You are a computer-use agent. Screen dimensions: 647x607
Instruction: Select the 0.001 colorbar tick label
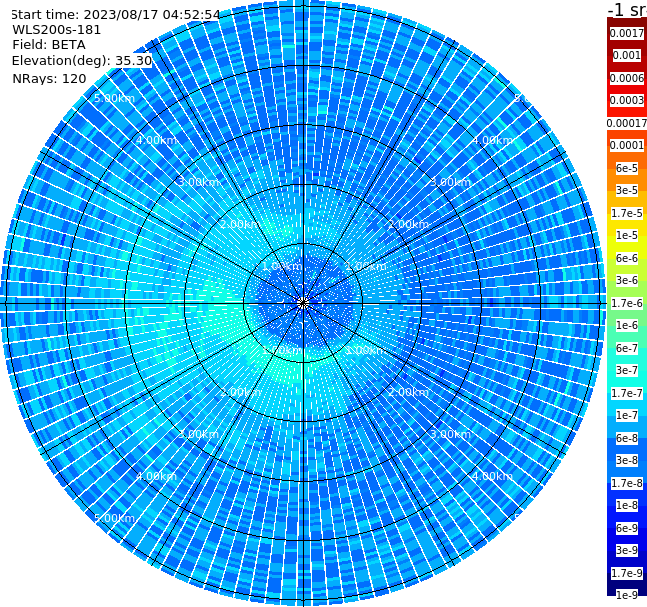626,55
